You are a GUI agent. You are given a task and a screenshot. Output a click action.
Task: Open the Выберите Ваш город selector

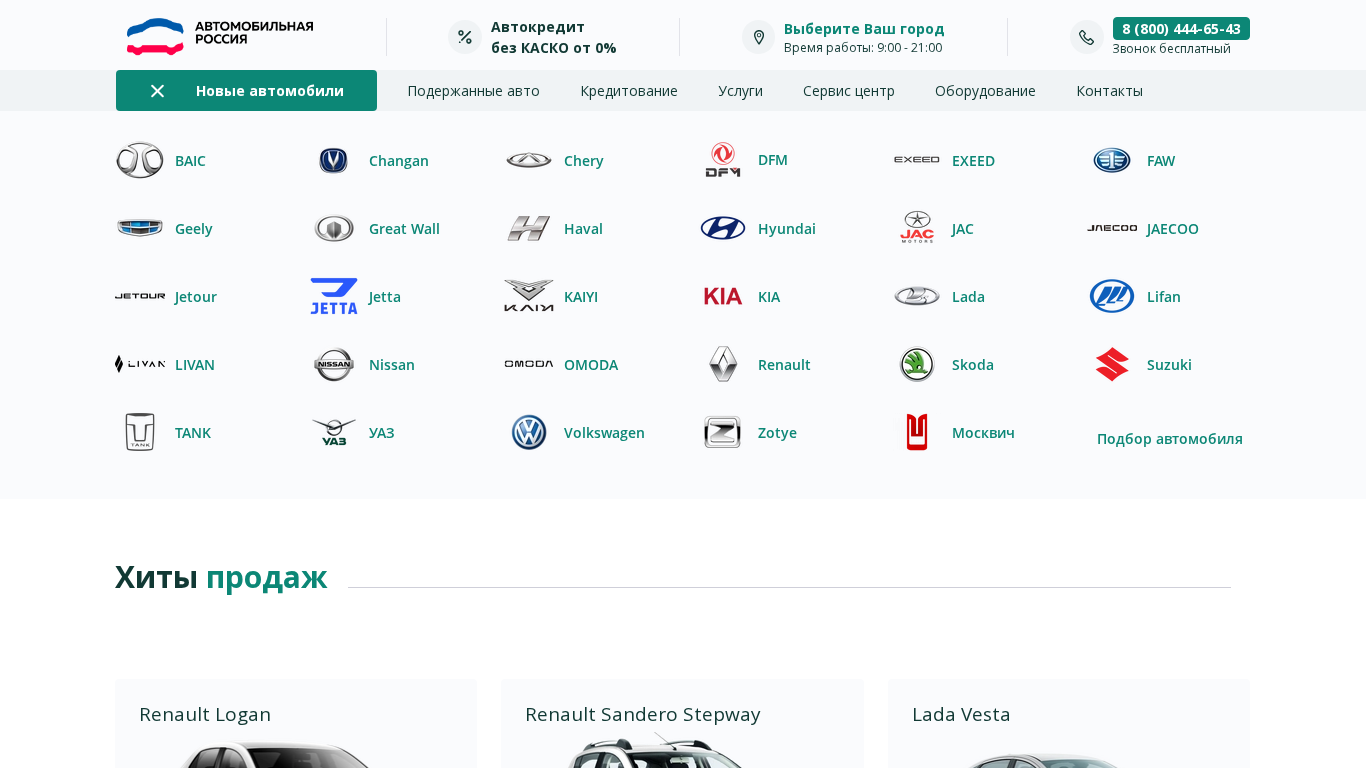click(x=864, y=28)
